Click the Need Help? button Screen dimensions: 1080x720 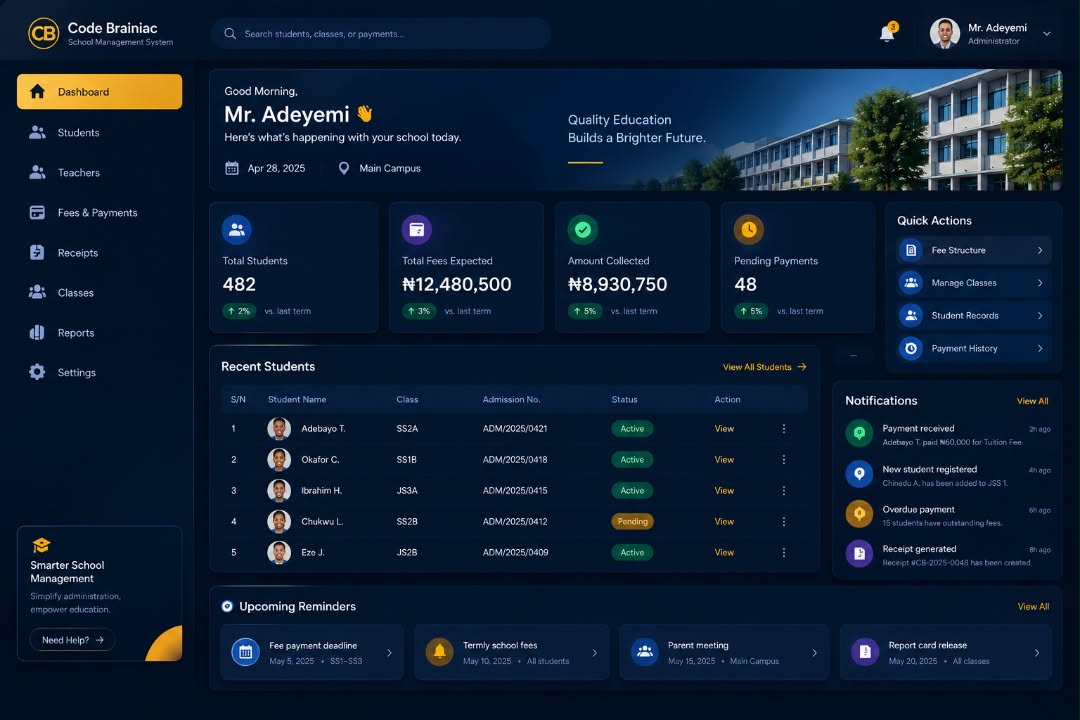[72, 640]
